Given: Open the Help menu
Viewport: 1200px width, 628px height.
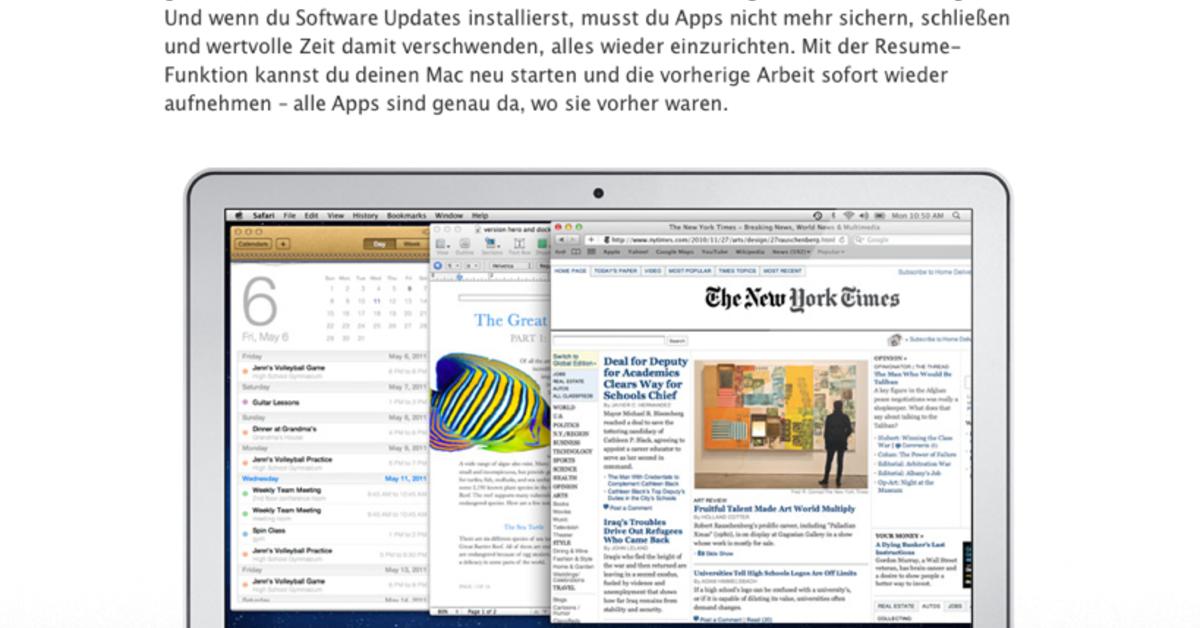Looking at the screenshot, I should [480, 216].
